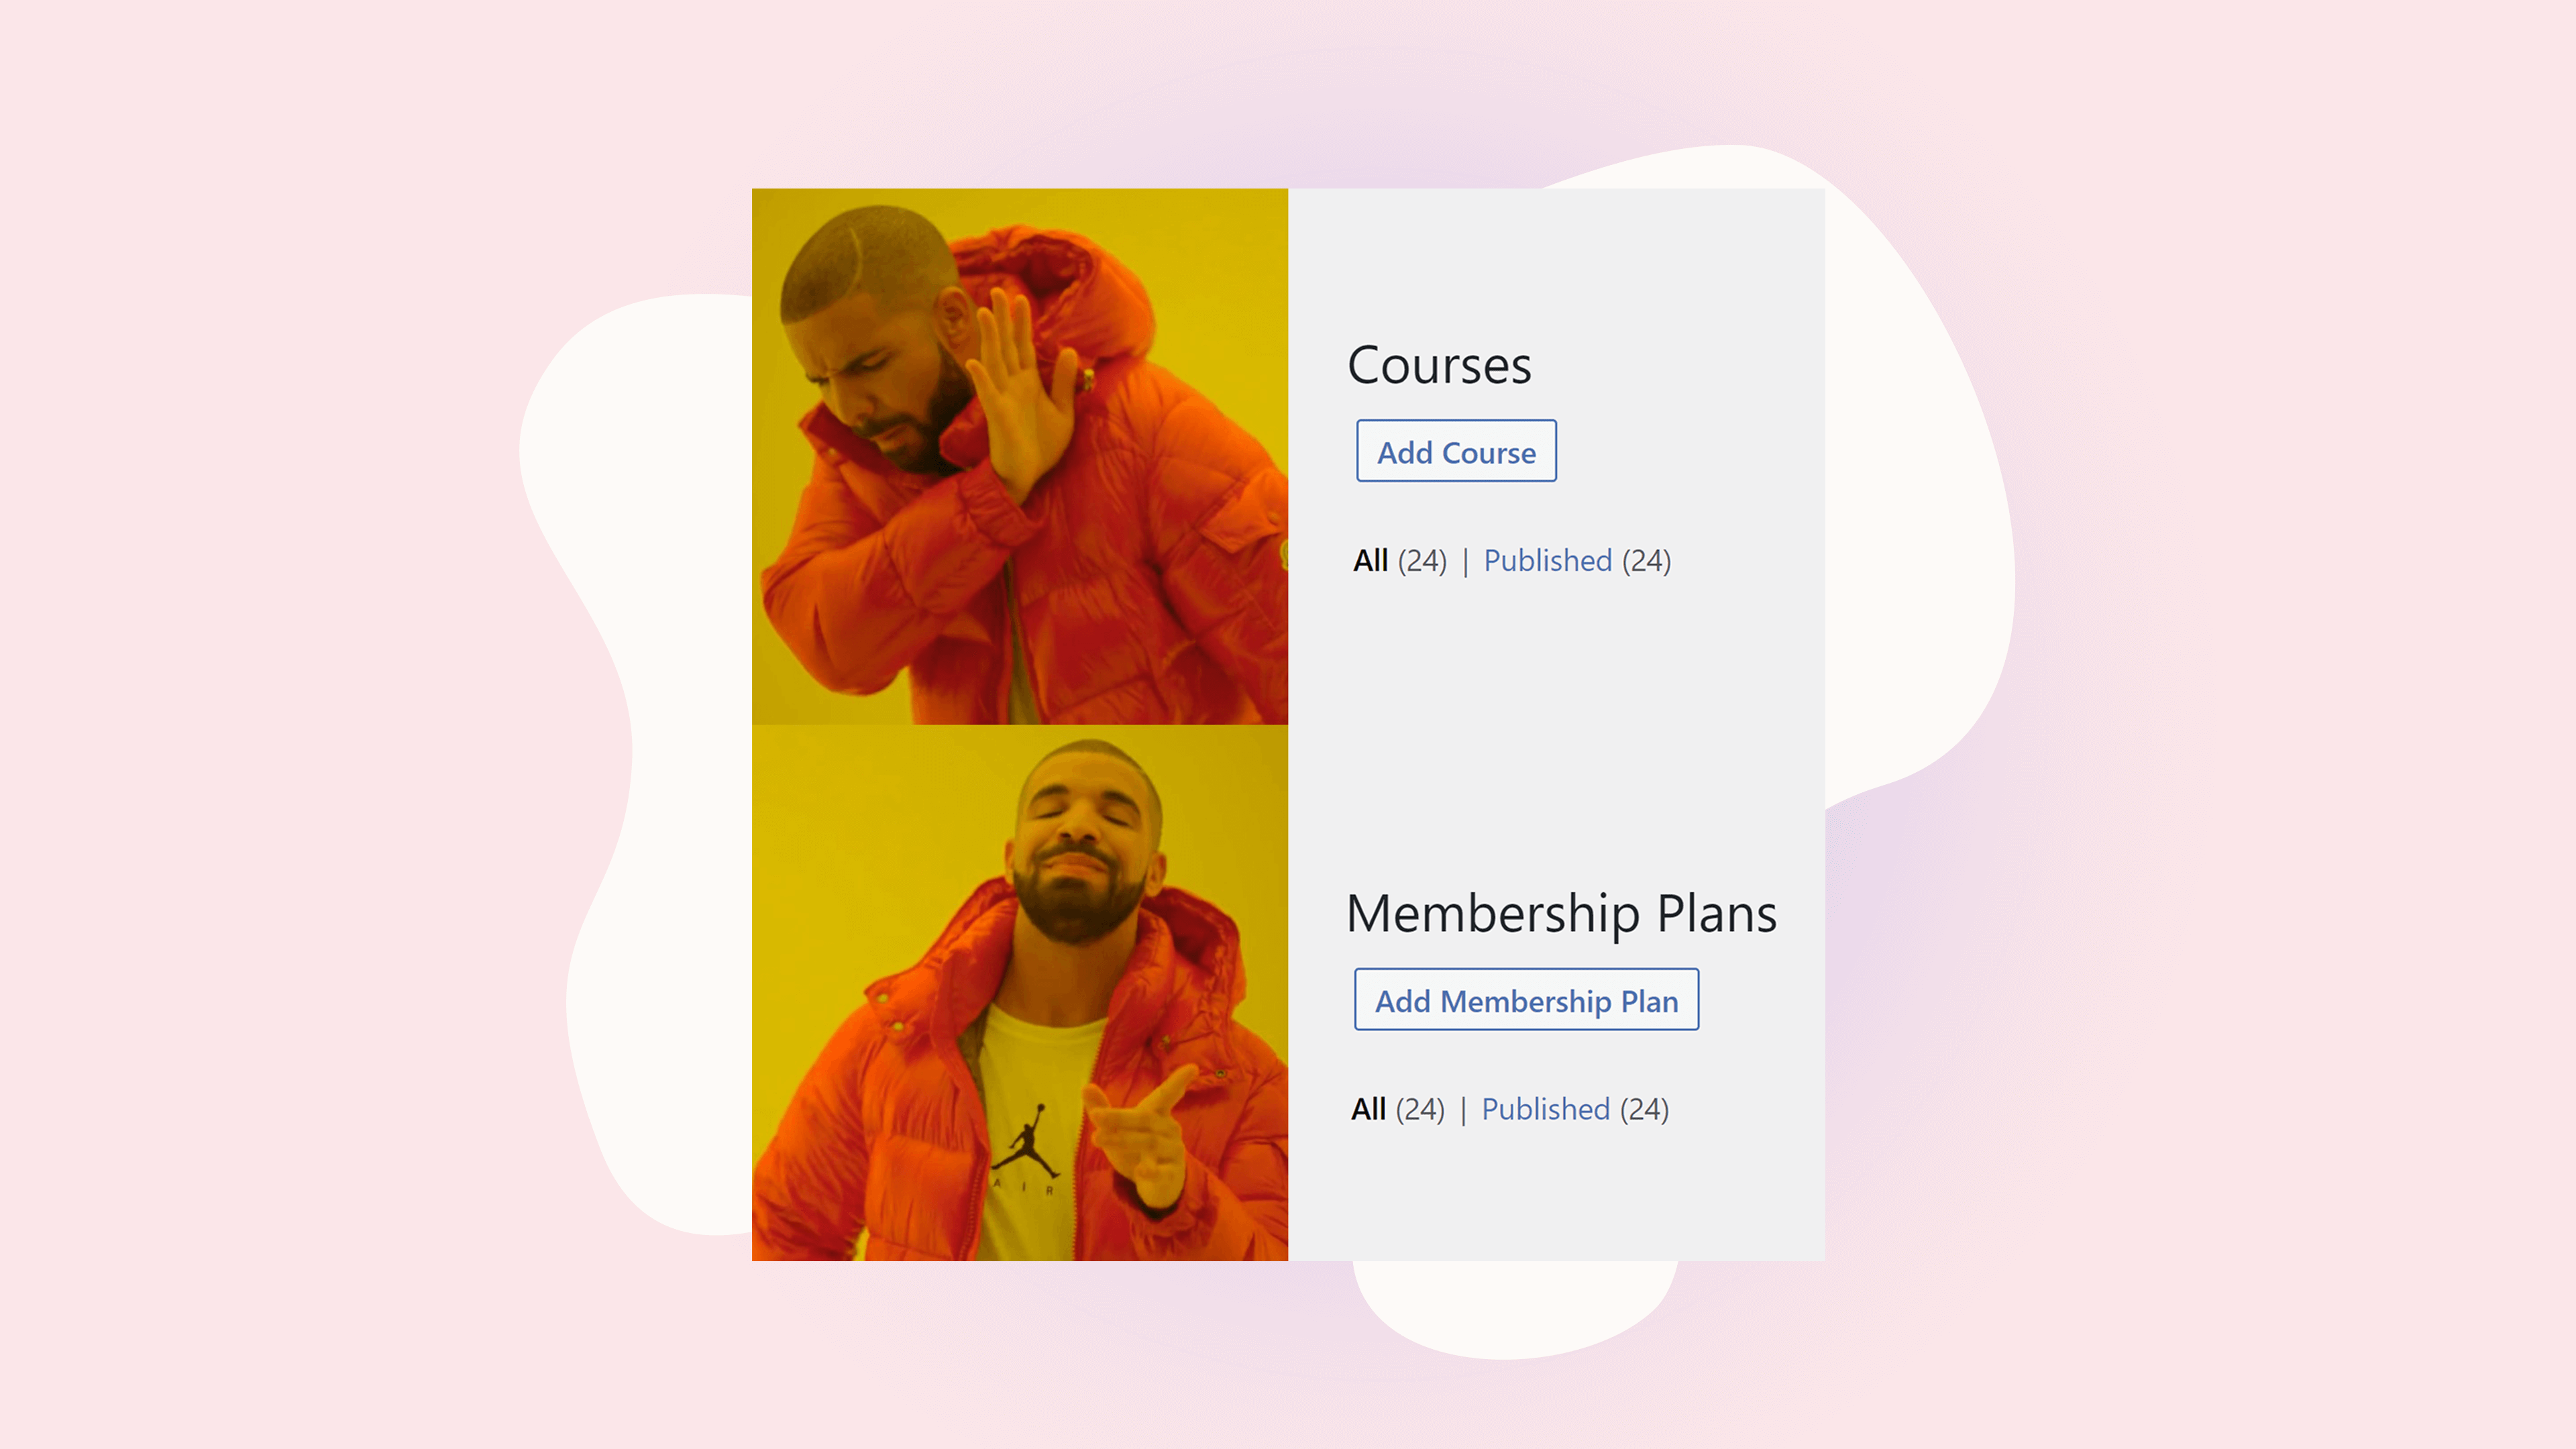Viewport: 2576px width, 1449px height.
Task: Select the Published filter for Membership Plans
Action: [x=1544, y=1108]
